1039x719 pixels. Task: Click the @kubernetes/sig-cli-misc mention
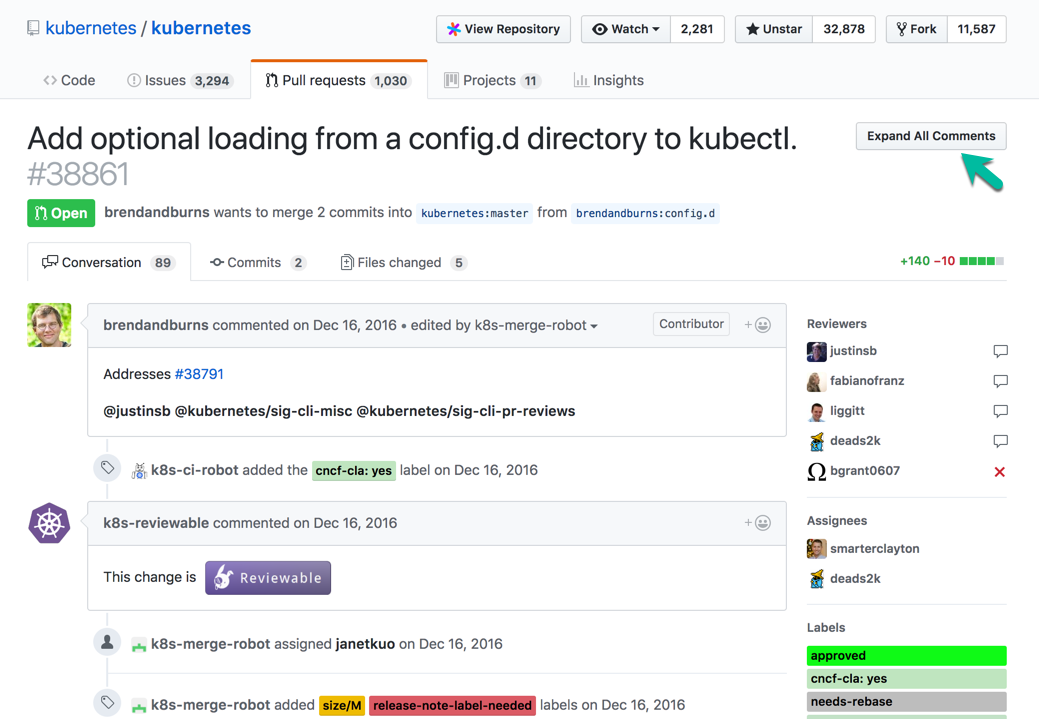264,411
